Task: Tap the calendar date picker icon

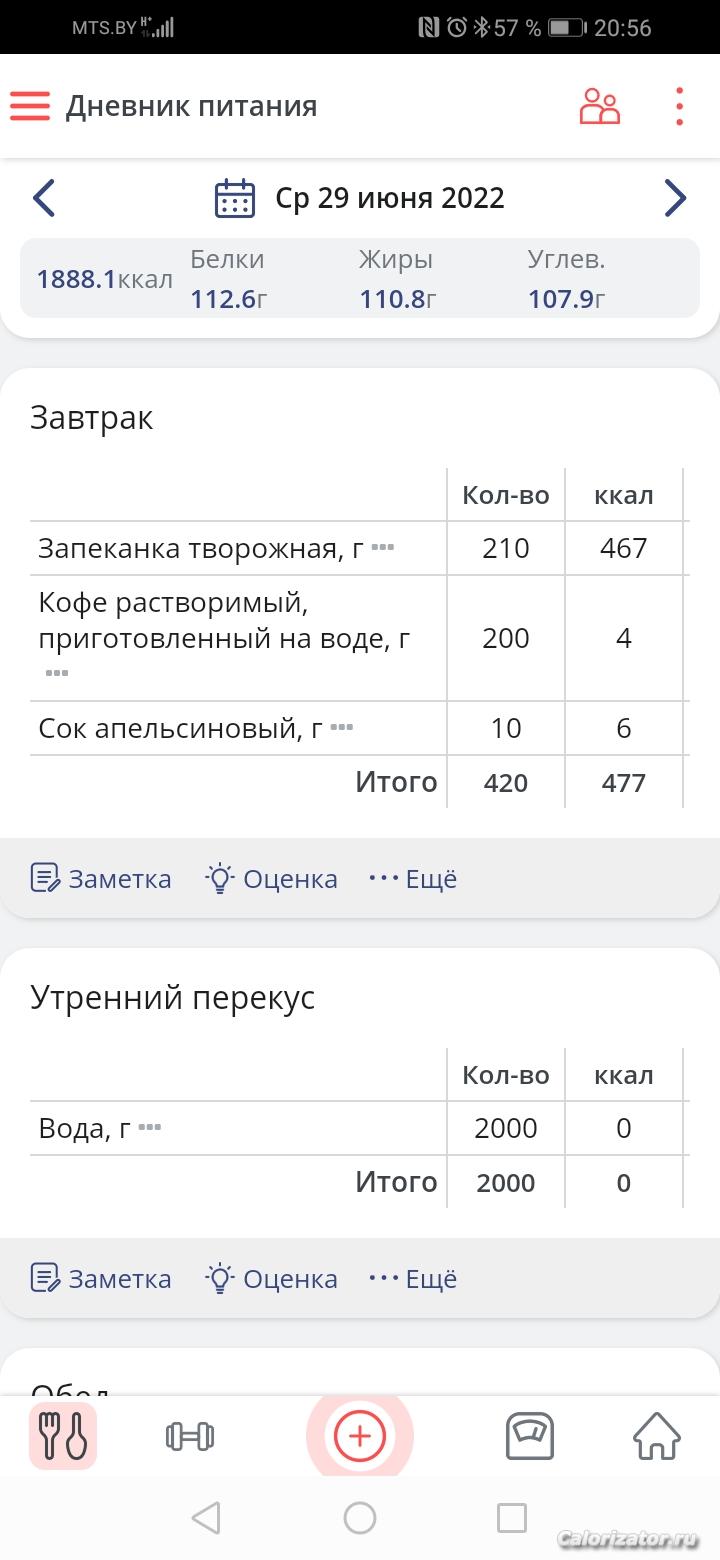Action: [235, 198]
